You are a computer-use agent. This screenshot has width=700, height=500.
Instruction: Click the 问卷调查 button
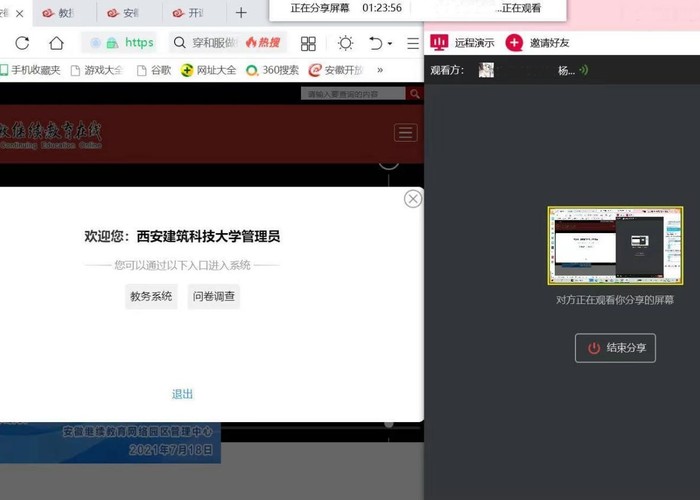tap(214, 296)
